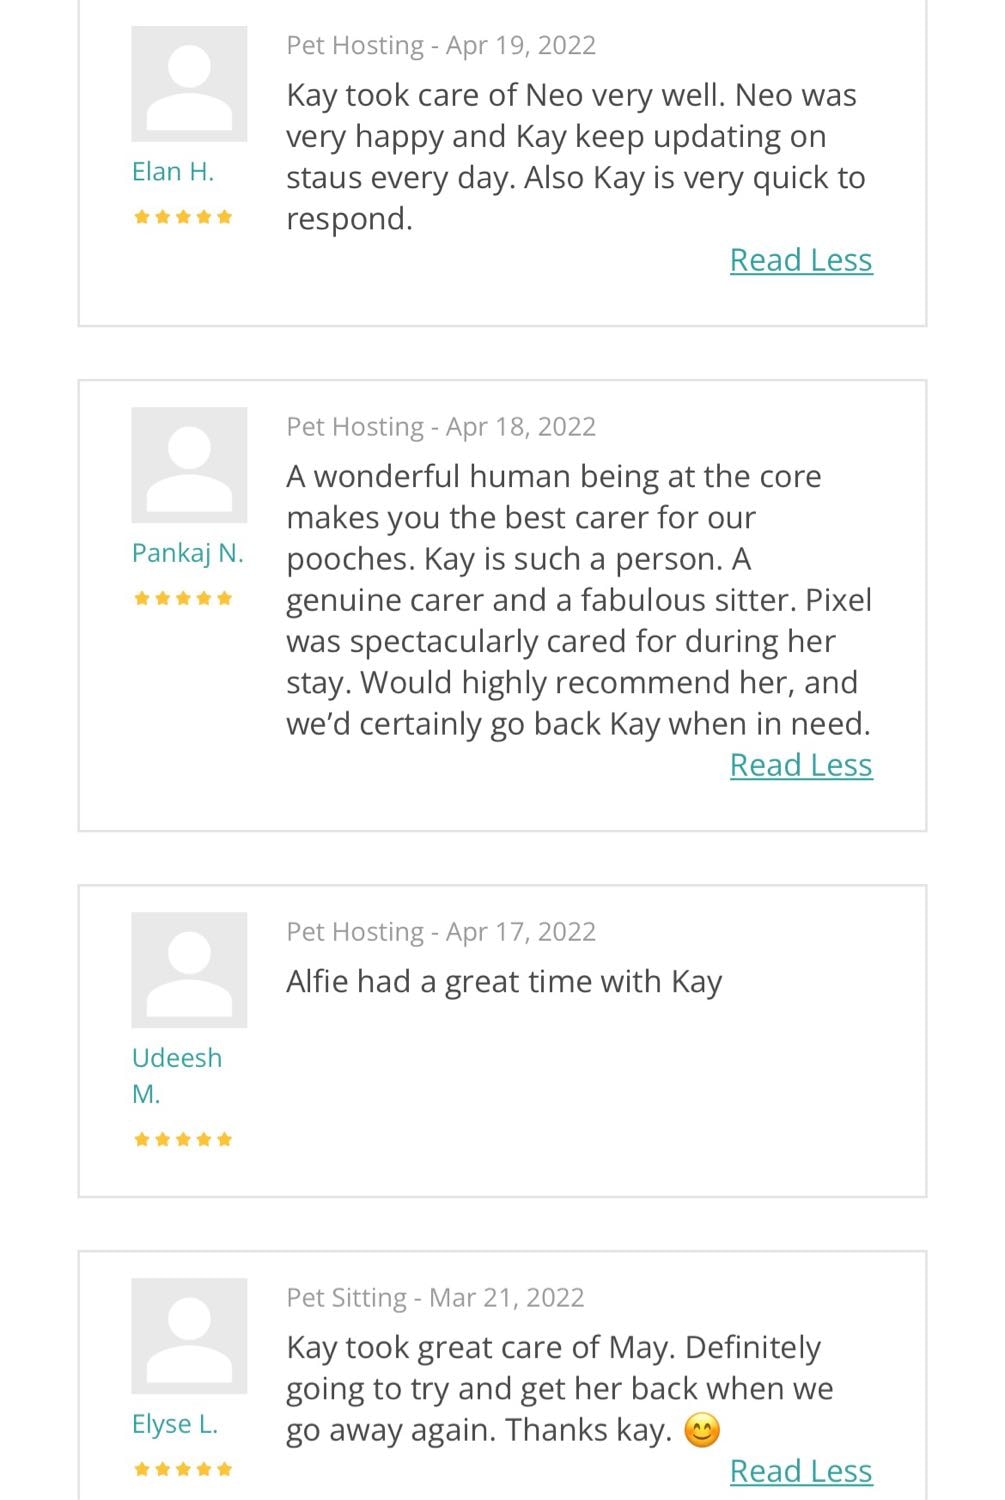
Task: Click the "Alfie had a great time" review text
Action: pos(504,982)
